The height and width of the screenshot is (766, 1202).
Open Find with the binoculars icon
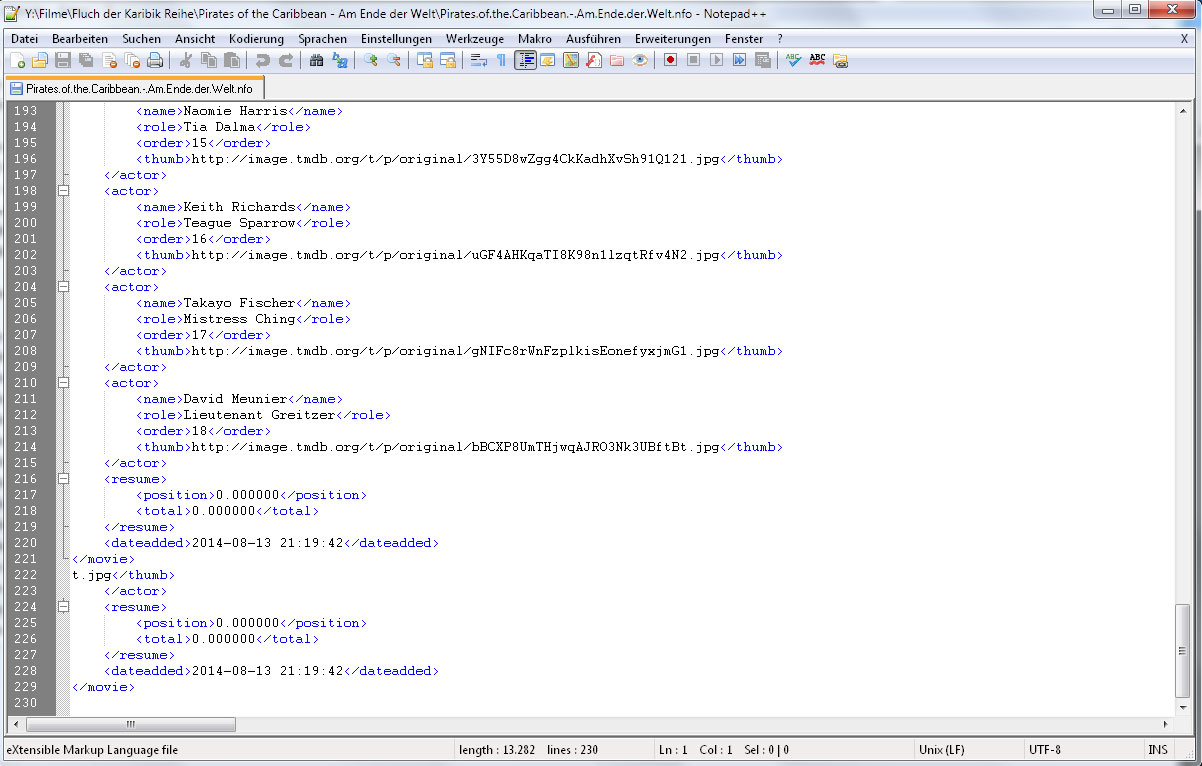(316, 61)
